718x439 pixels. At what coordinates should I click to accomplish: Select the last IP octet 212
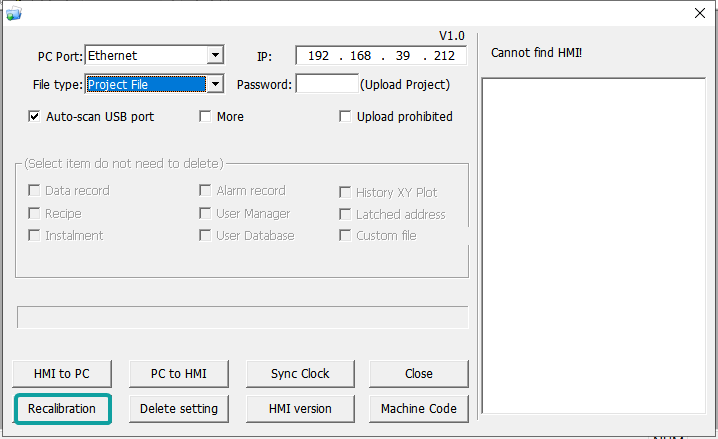pyautogui.click(x=444, y=56)
